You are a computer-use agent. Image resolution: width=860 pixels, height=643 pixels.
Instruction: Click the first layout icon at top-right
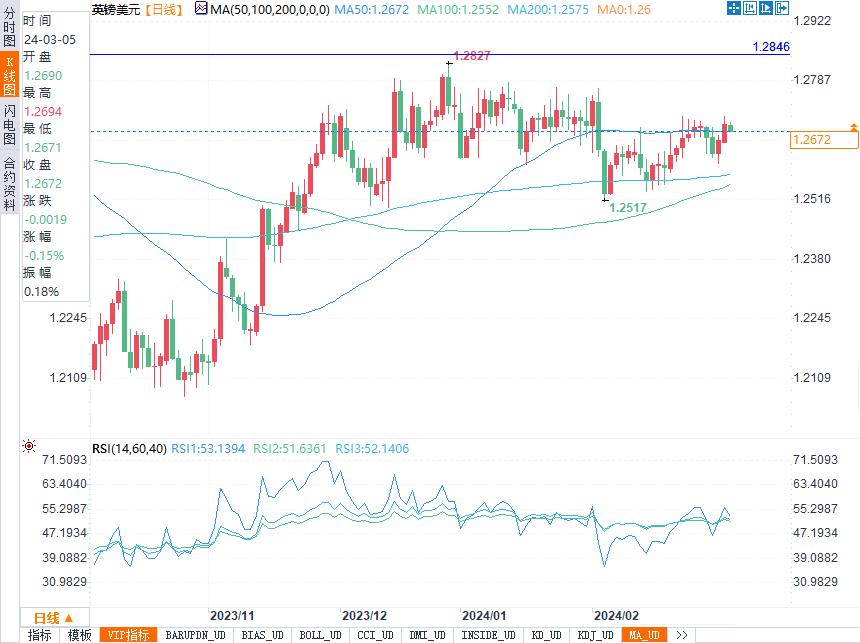(x=733, y=9)
